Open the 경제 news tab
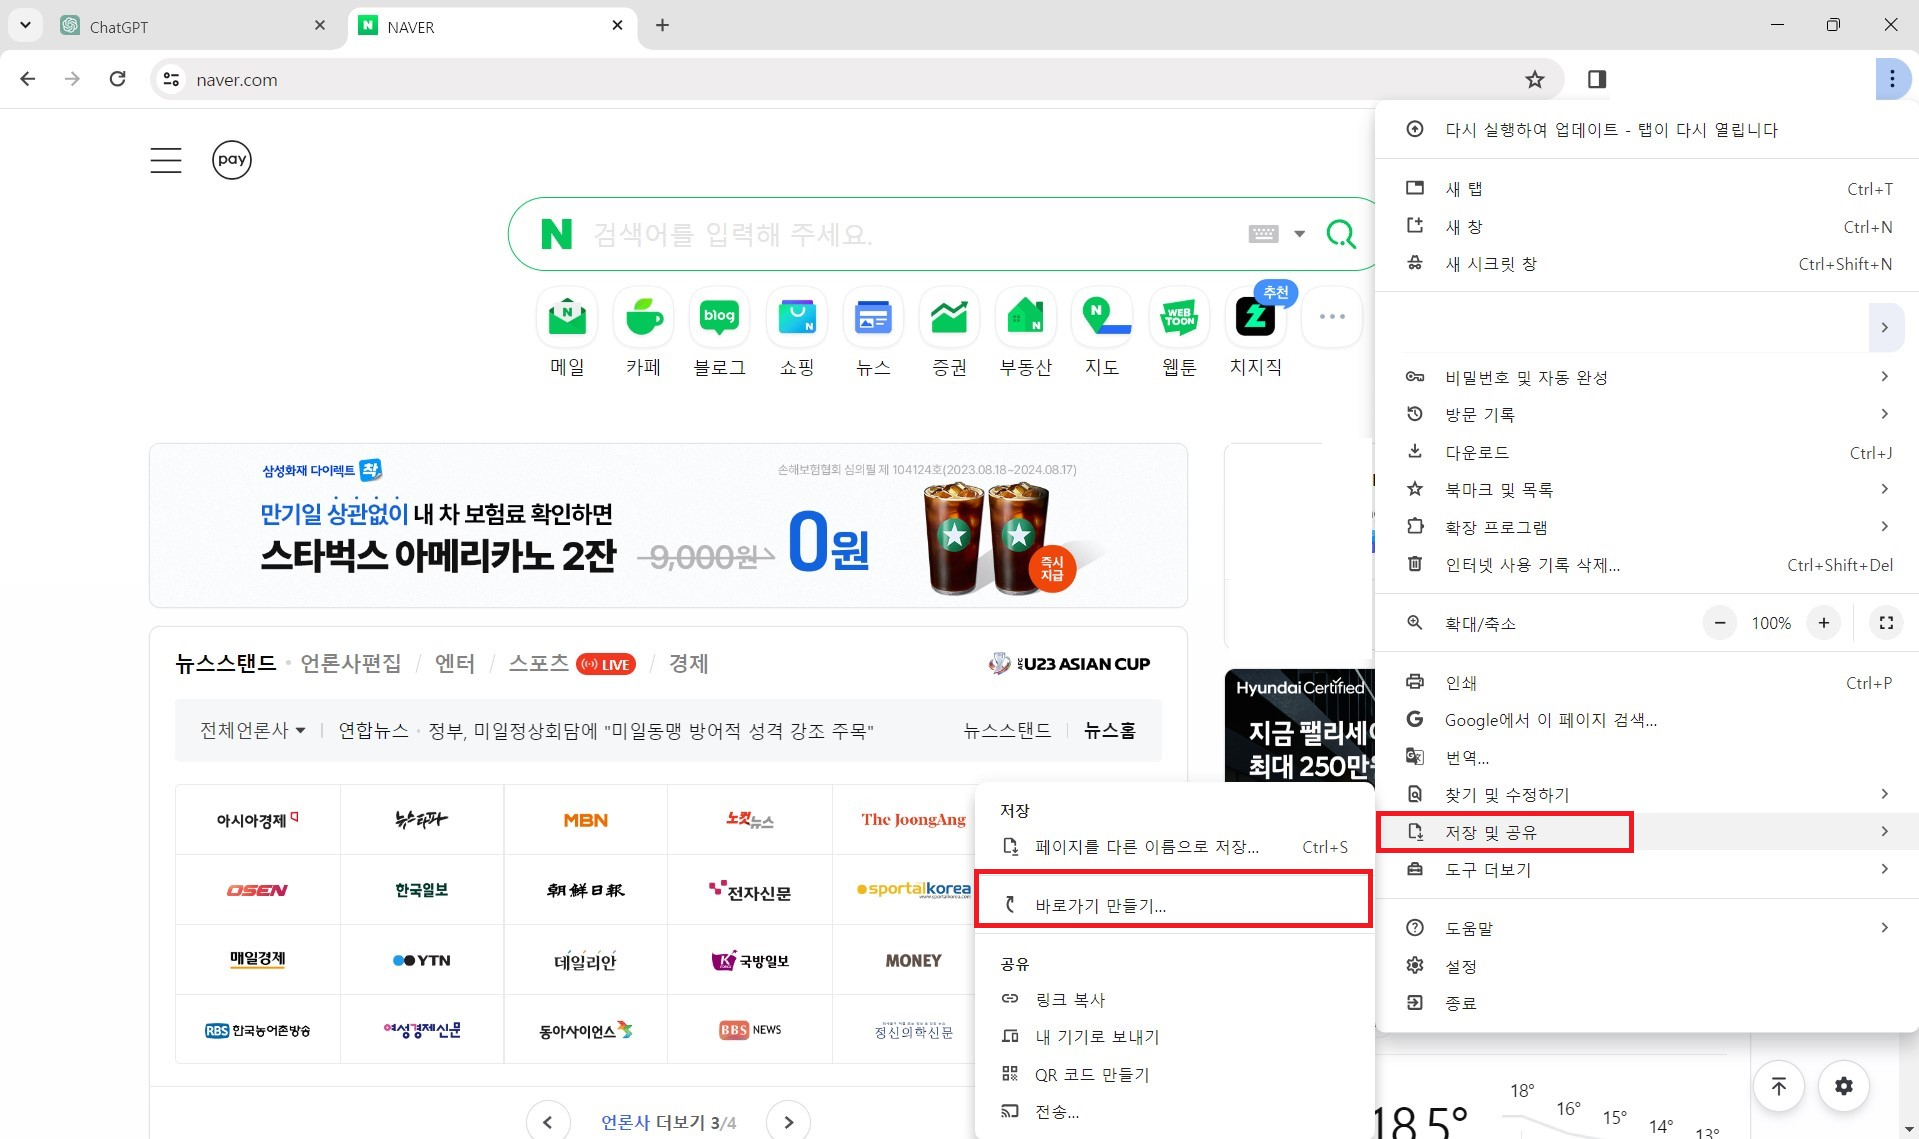Screen dimensions: 1919x1139 click(x=688, y=663)
